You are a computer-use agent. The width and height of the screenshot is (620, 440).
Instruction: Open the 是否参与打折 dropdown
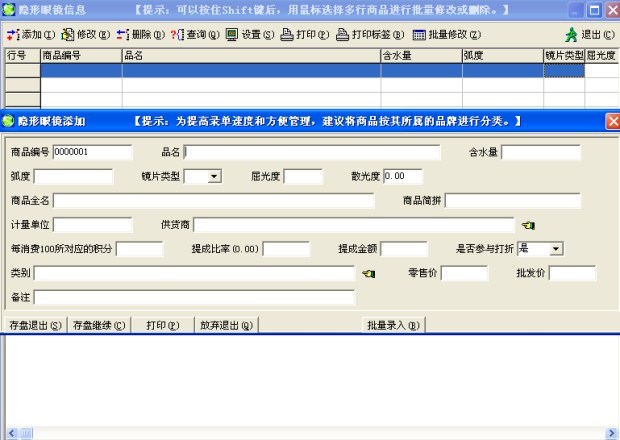click(556, 248)
